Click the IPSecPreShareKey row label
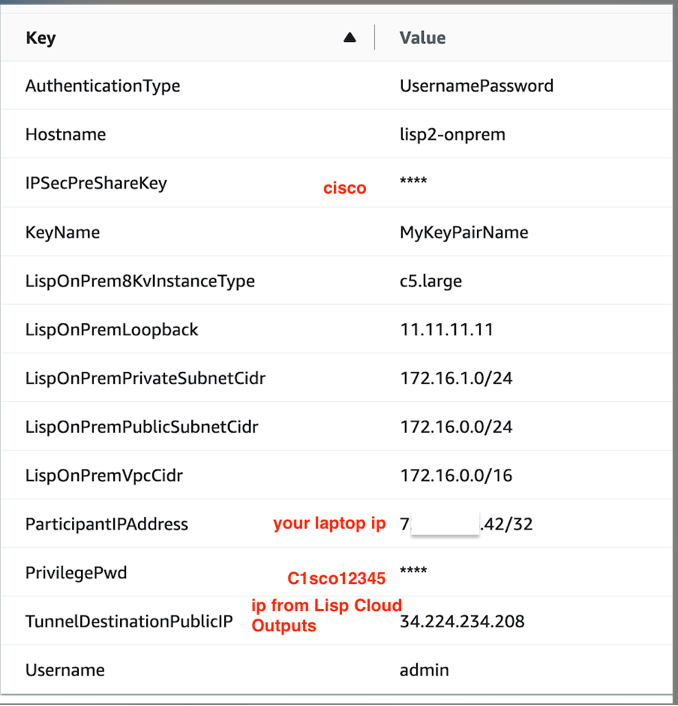Viewport: 678px width, 706px height. coord(96,183)
